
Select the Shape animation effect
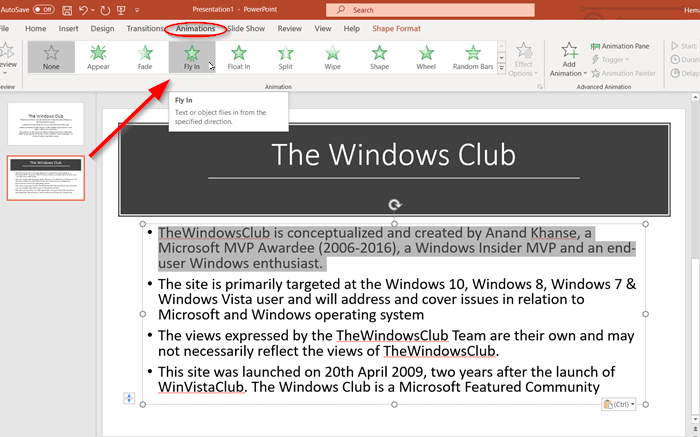[378, 57]
